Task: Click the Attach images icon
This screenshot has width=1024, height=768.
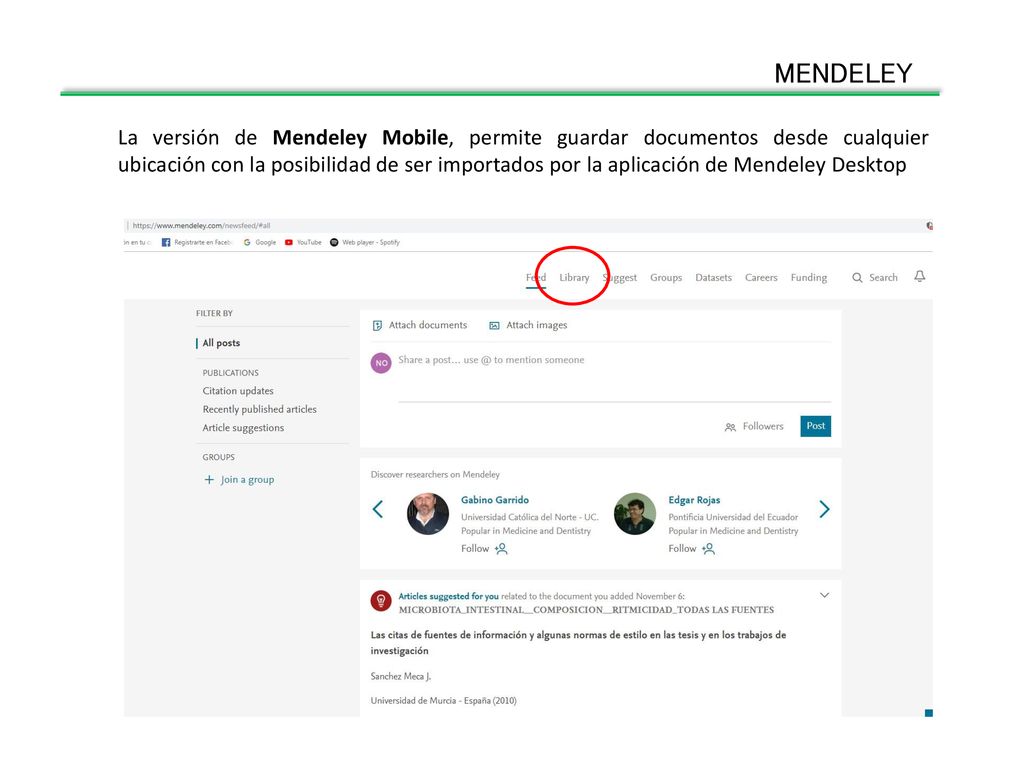Action: point(494,325)
